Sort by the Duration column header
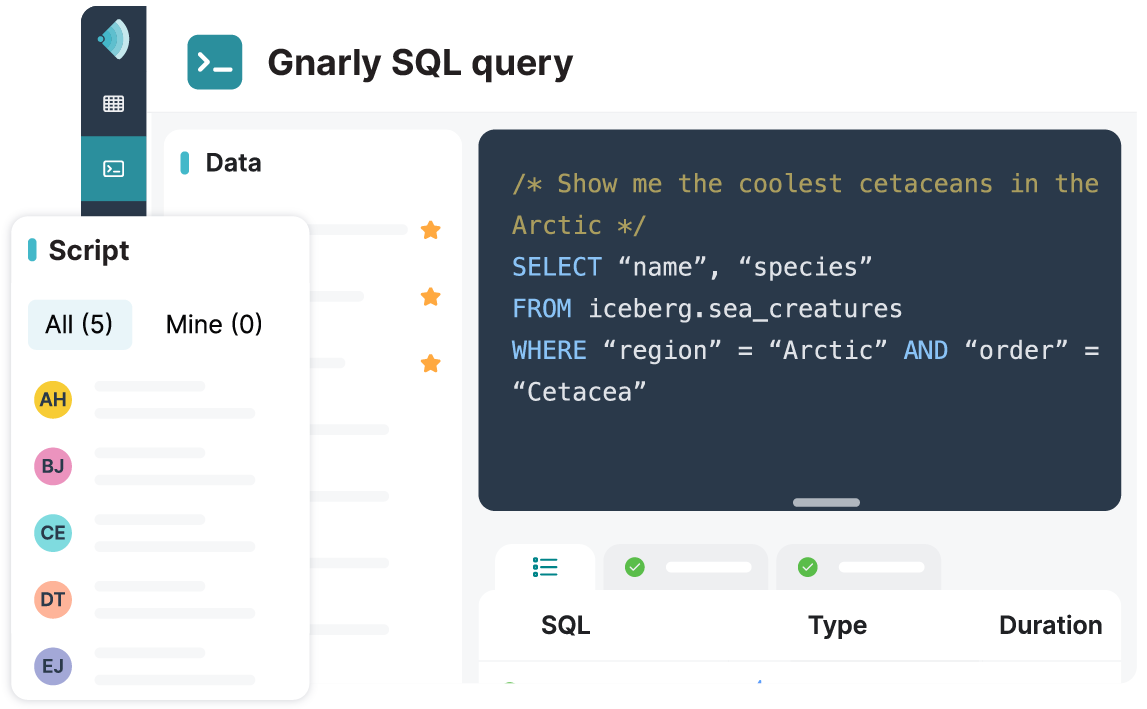Viewport: 1147px width, 709px height. 1050,626
